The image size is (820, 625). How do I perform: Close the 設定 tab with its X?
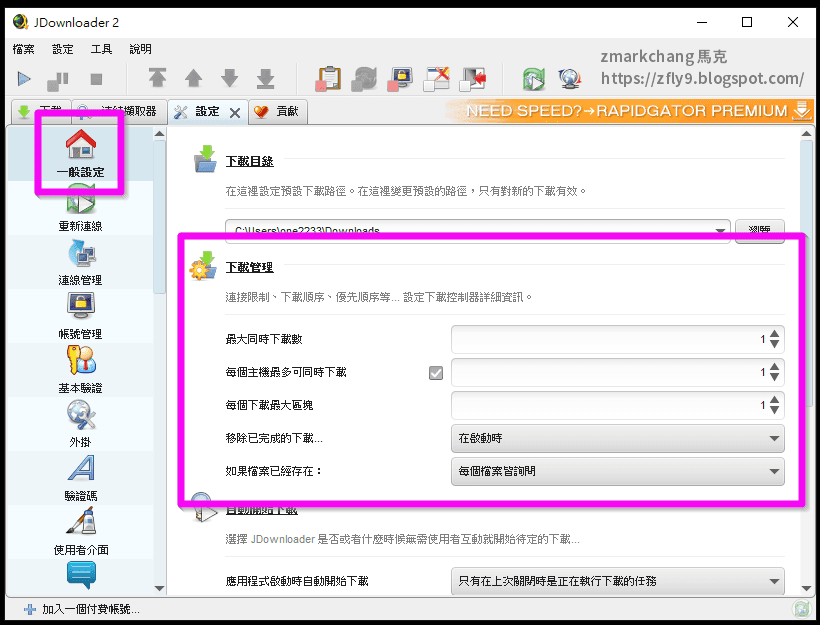pos(235,112)
